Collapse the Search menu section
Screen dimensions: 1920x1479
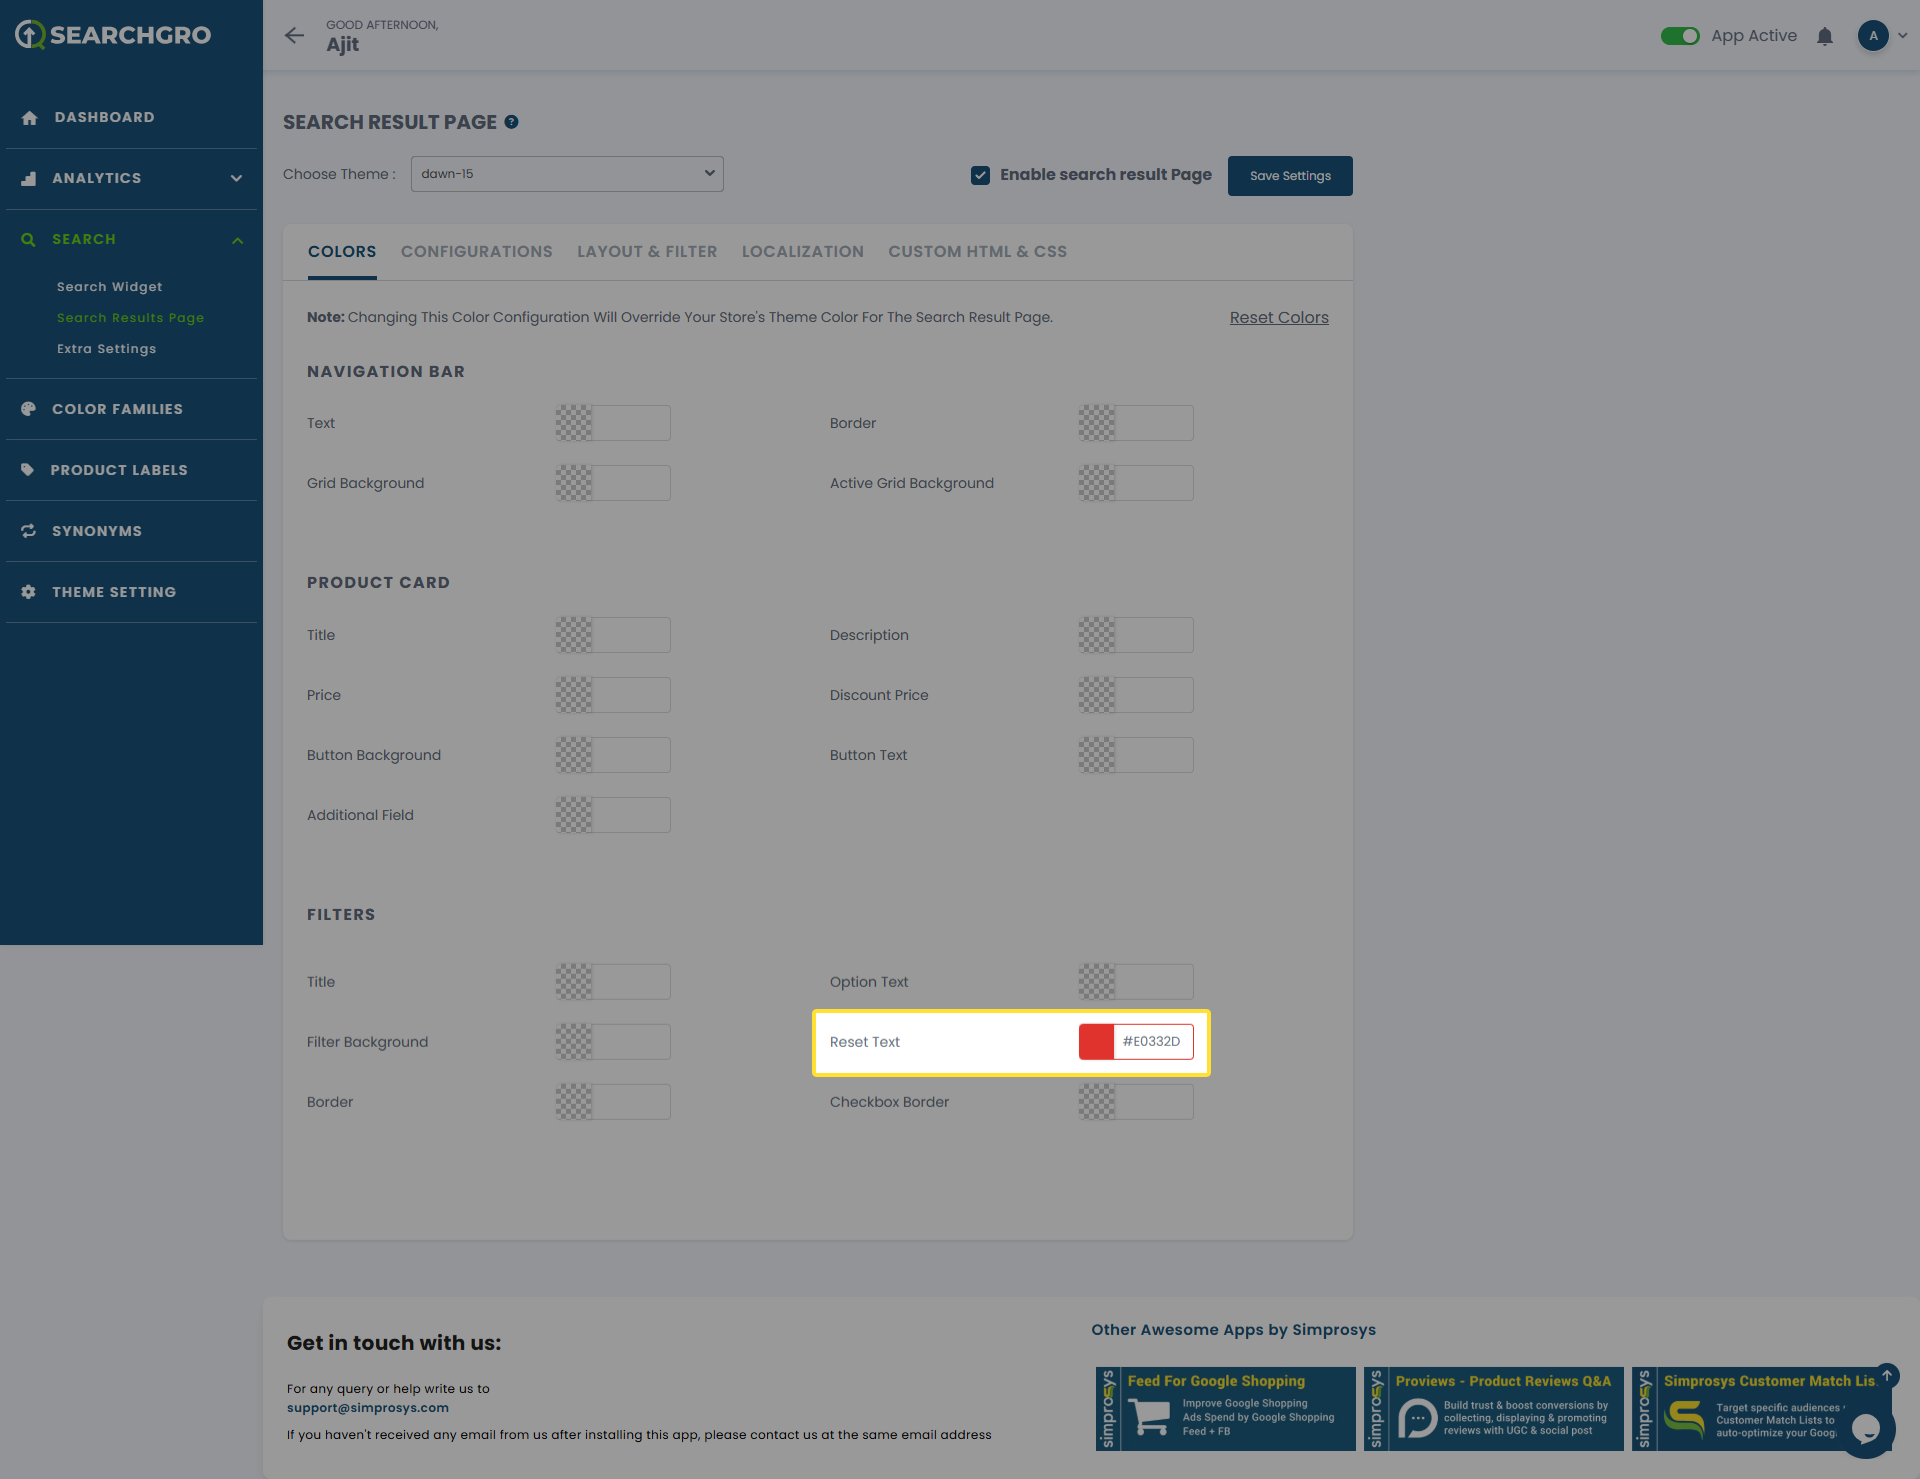point(237,240)
